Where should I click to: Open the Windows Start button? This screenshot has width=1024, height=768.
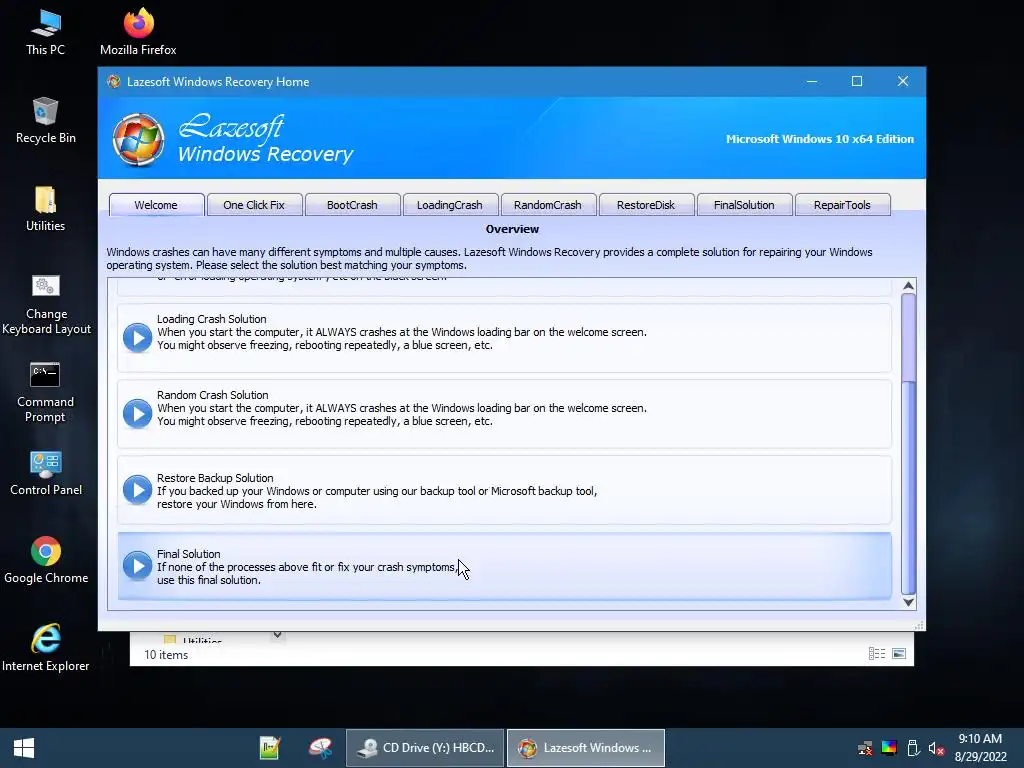click(24, 748)
